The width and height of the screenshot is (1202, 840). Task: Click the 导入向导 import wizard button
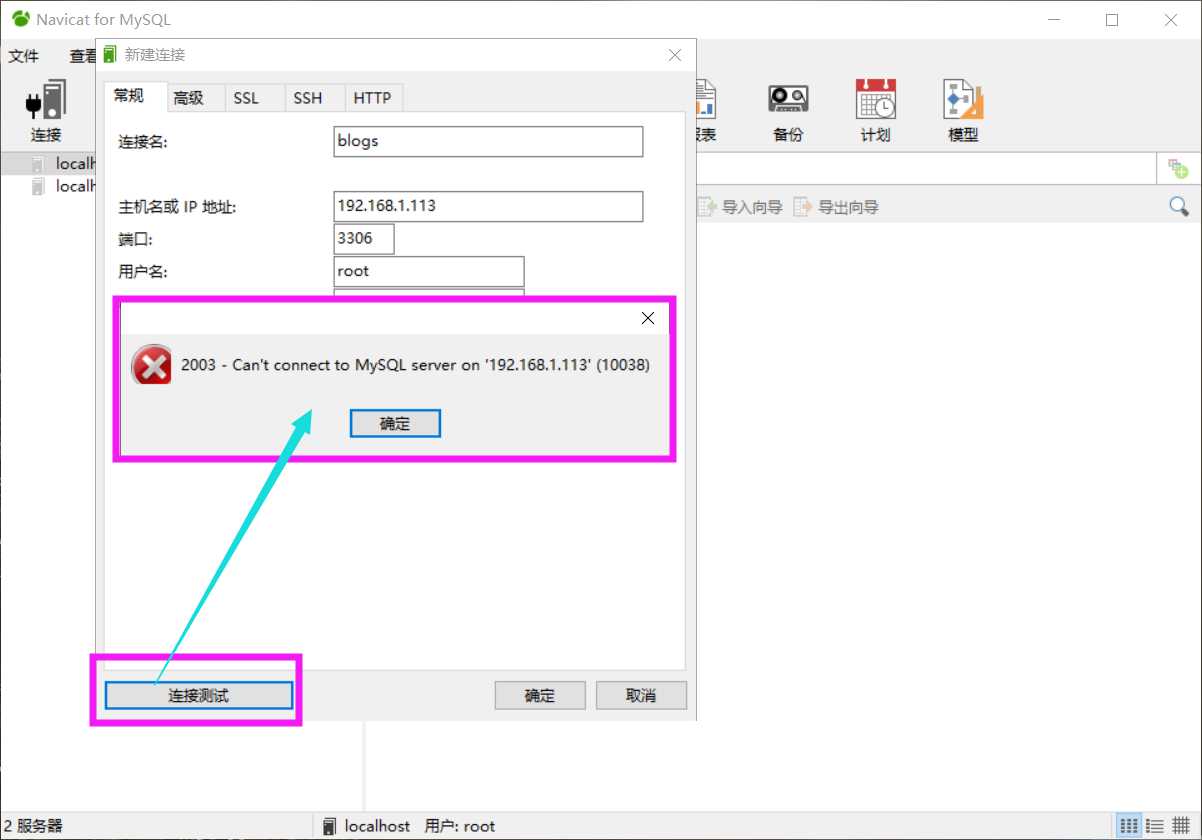(740, 207)
